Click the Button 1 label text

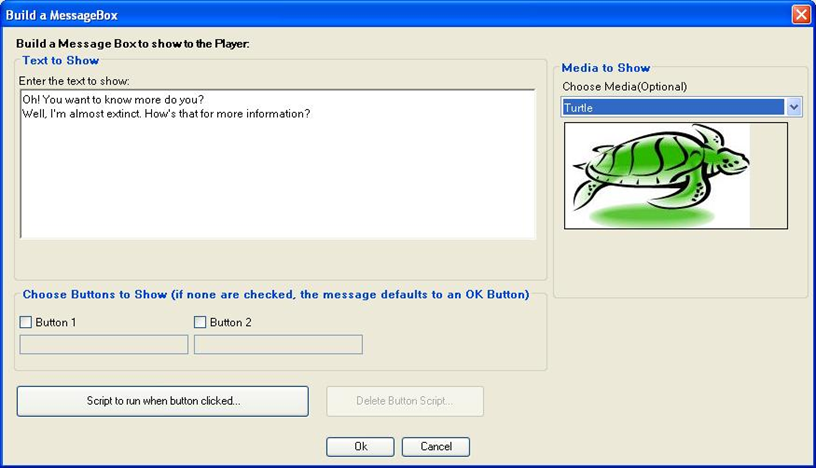[x=56, y=323]
